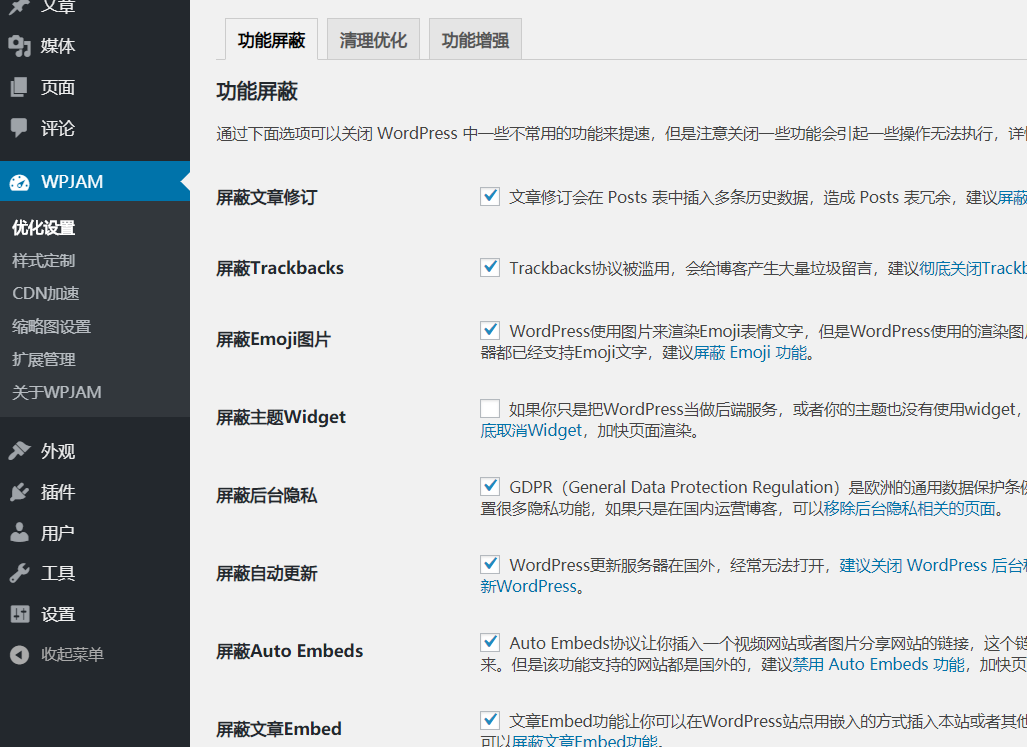Toggle the 屏蔽后台隐私 checkbox
This screenshot has height=747, width=1027.
pyautogui.click(x=490, y=486)
